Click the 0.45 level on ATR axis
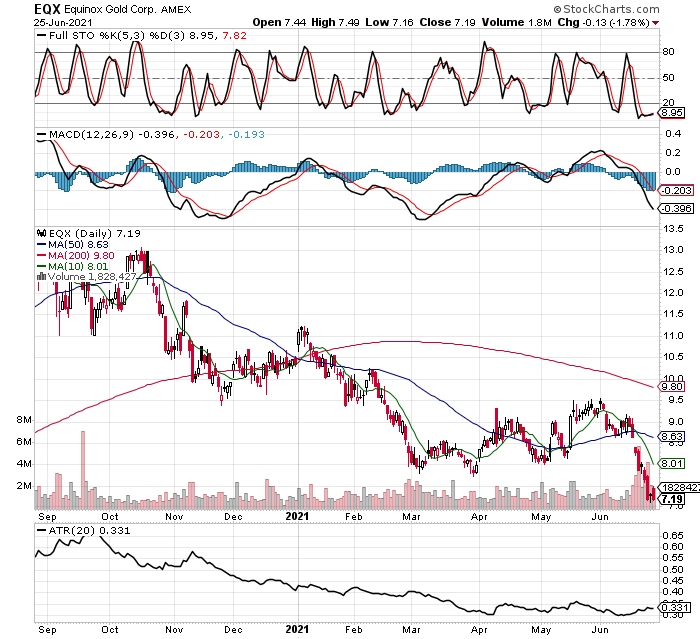This screenshot has height=639, width=700. point(673,581)
